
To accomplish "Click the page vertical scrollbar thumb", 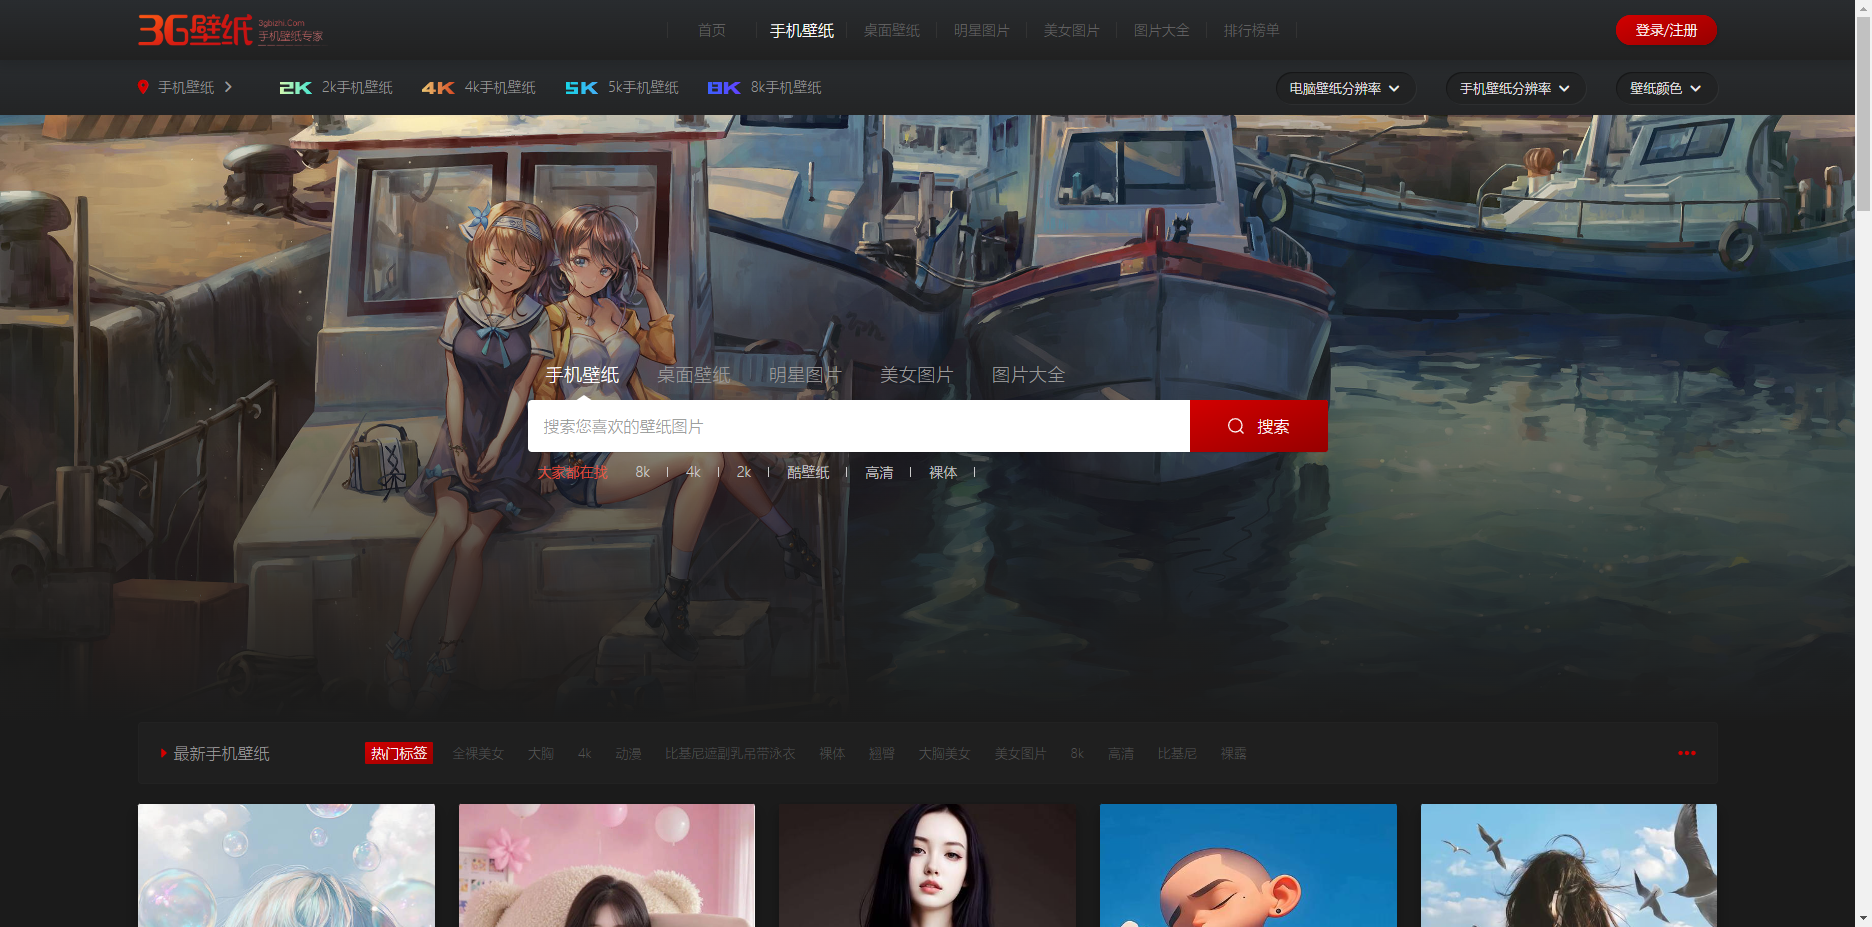I will coord(1864,112).
